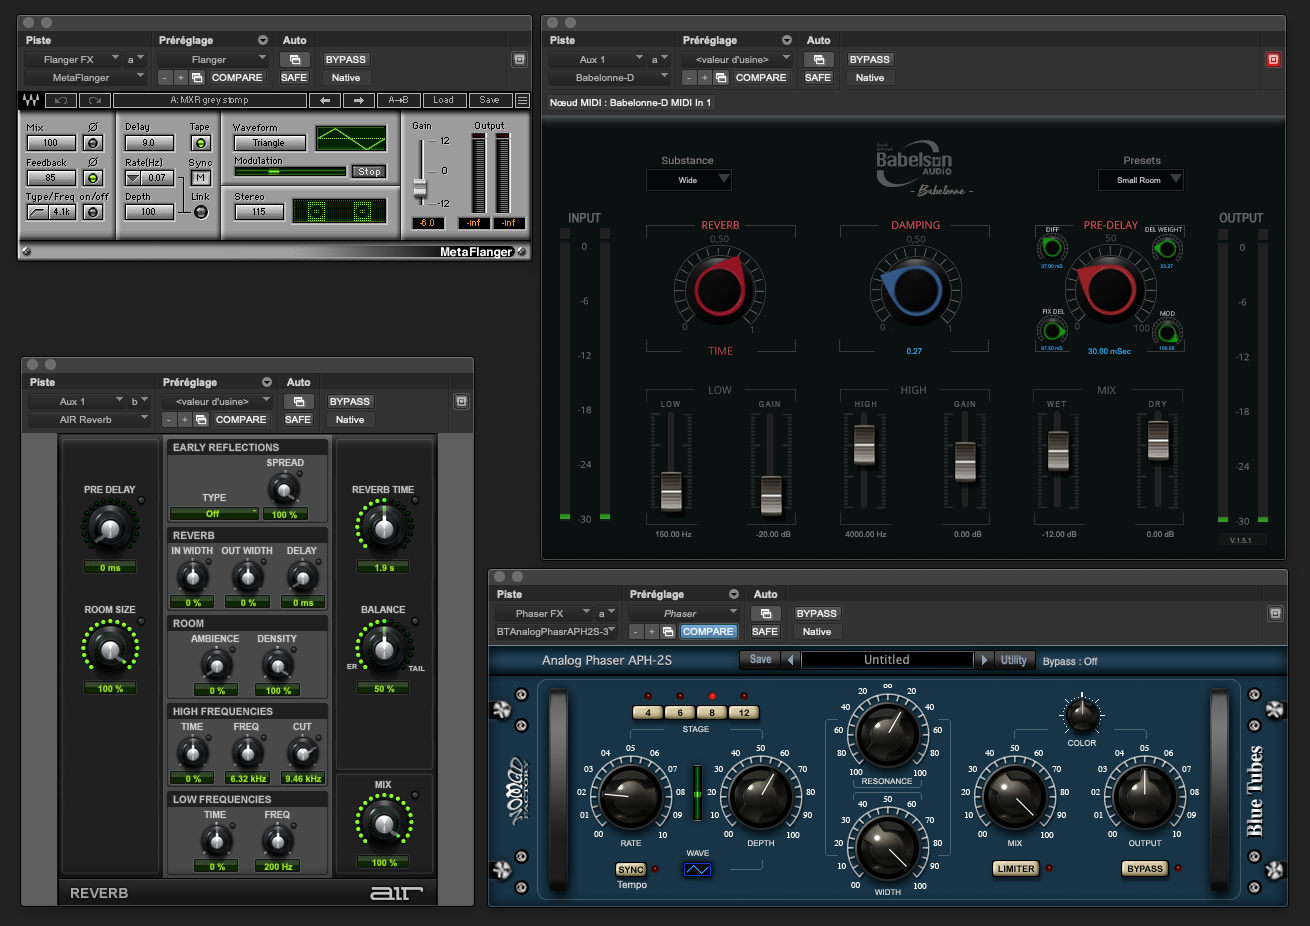Screen dimensions: 1310x926
Task: Open the Préréglage menu arrow in Babelonne-D window
Action: pyautogui.click(x=787, y=41)
